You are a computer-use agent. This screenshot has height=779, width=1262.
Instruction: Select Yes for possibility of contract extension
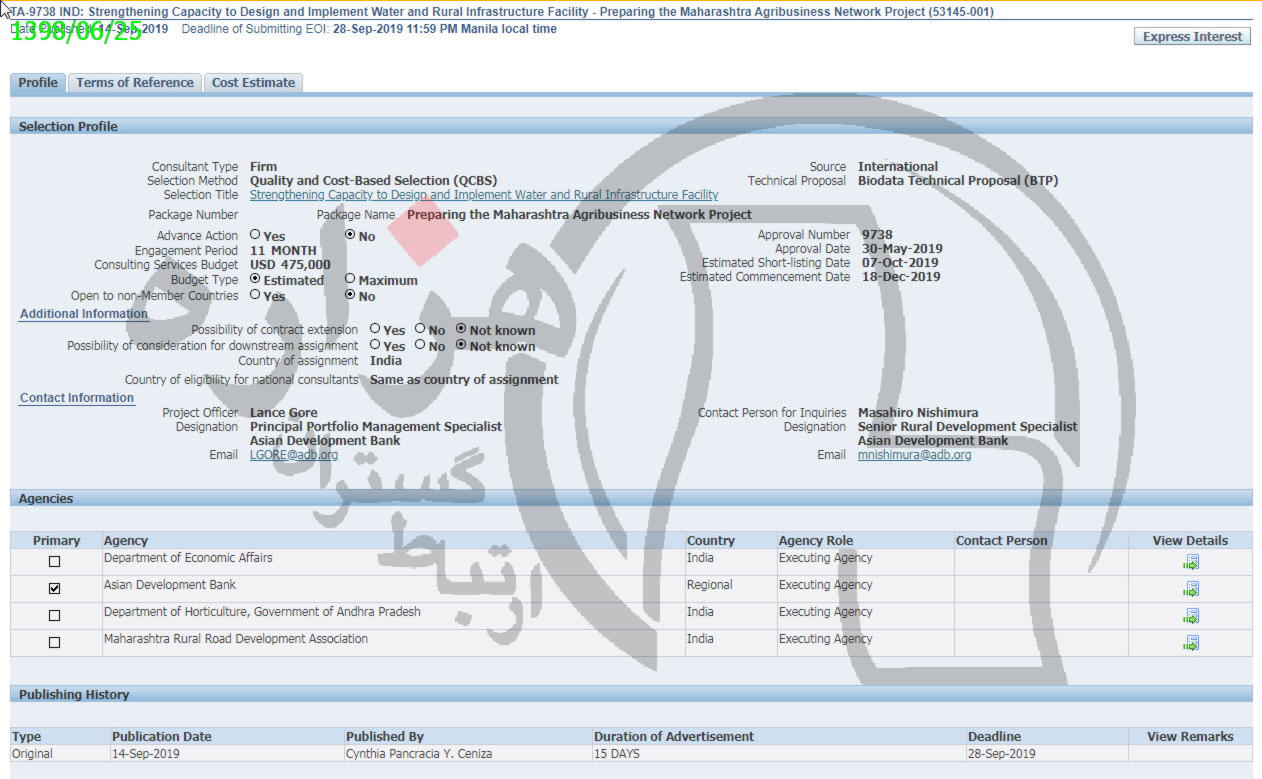[x=375, y=329]
